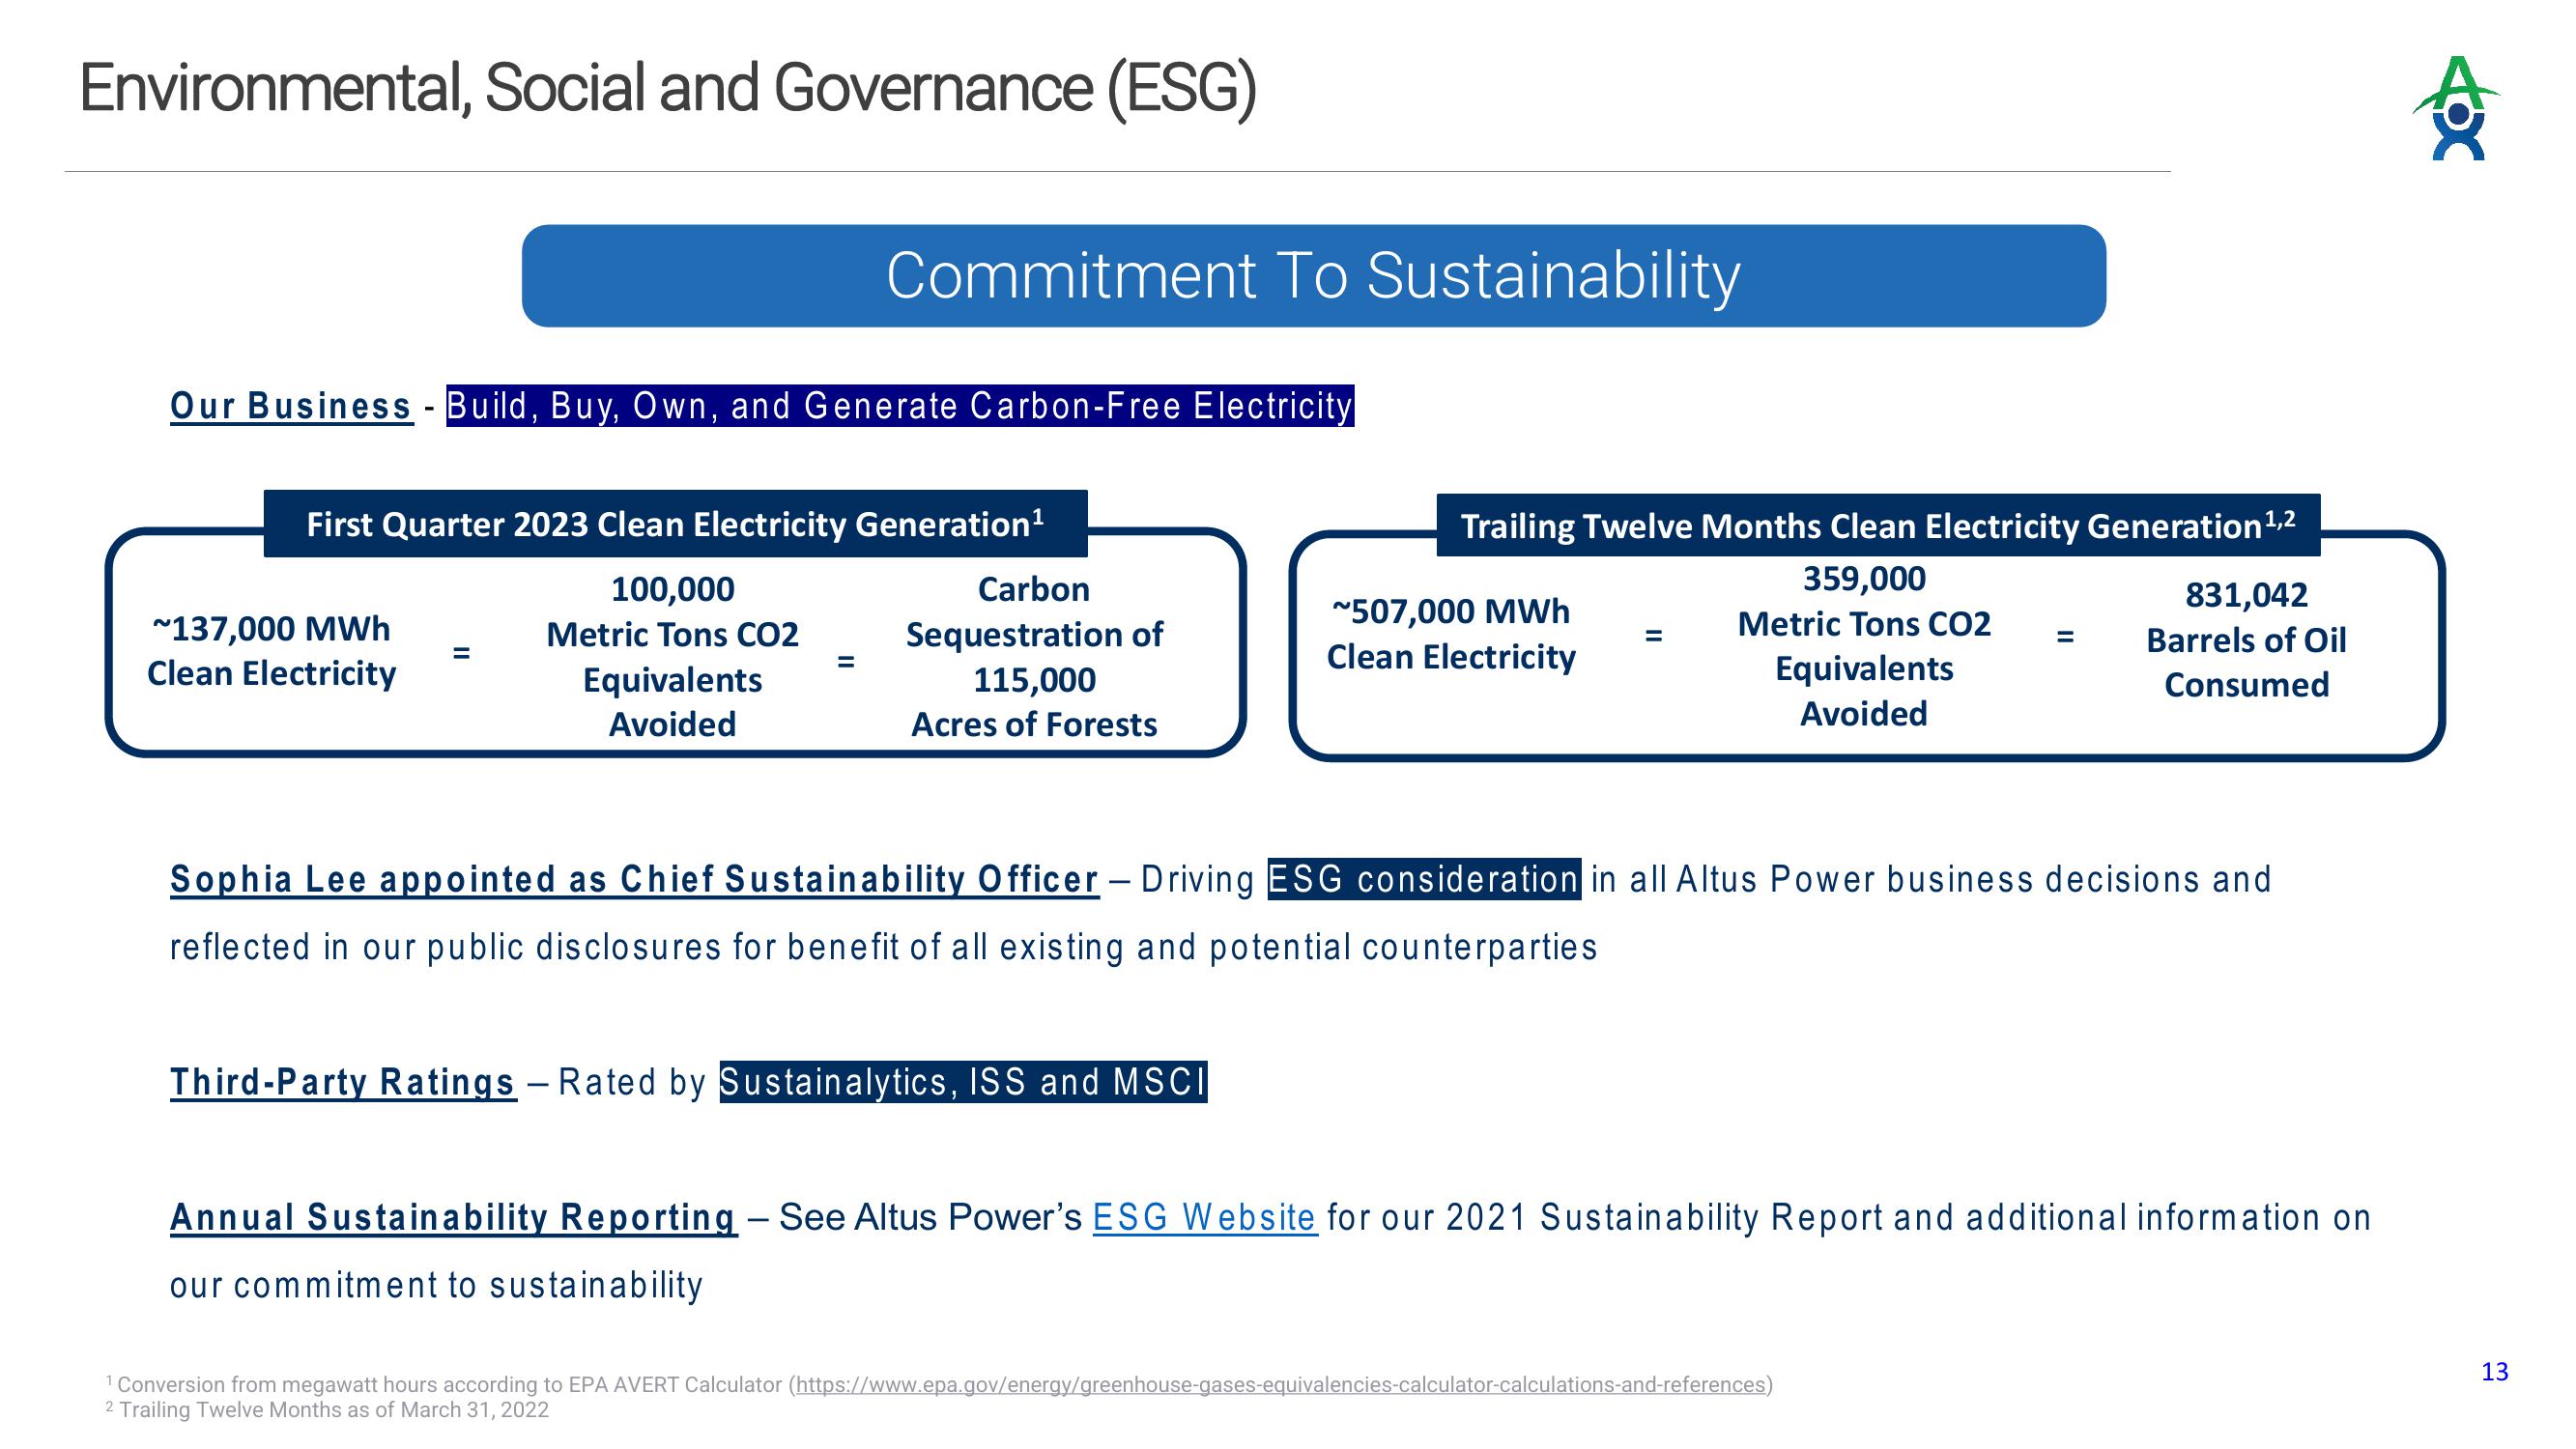The width and height of the screenshot is (2576, 1449).
Task: Click First Quarter 2023 Clean Electricity Generation header
Action: [675, 524]
